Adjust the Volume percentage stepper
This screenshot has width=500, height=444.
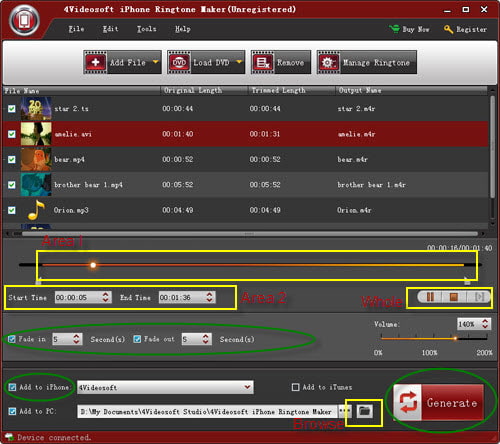[485, 323]
